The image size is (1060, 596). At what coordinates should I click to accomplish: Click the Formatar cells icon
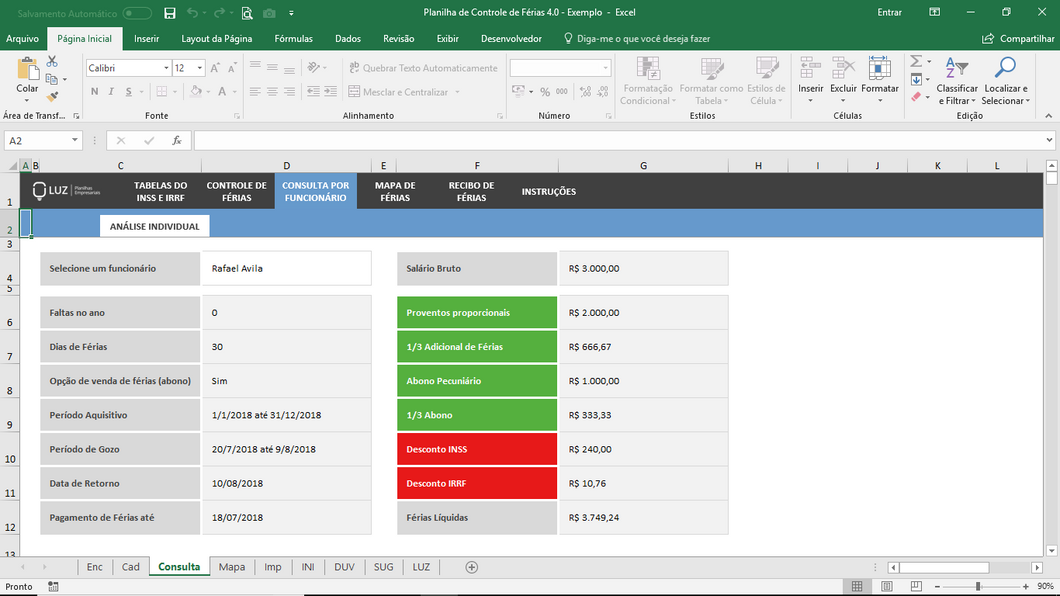(880, 69)
